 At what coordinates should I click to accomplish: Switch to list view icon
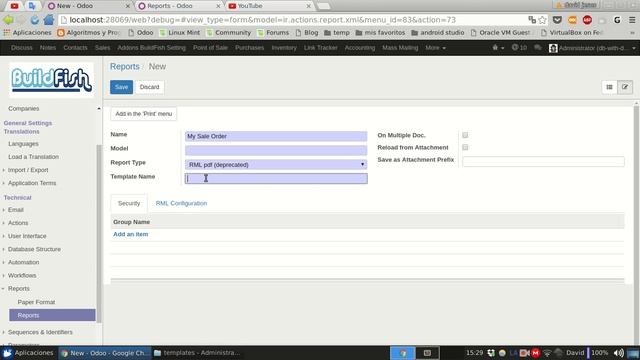[x=609, y=87]
